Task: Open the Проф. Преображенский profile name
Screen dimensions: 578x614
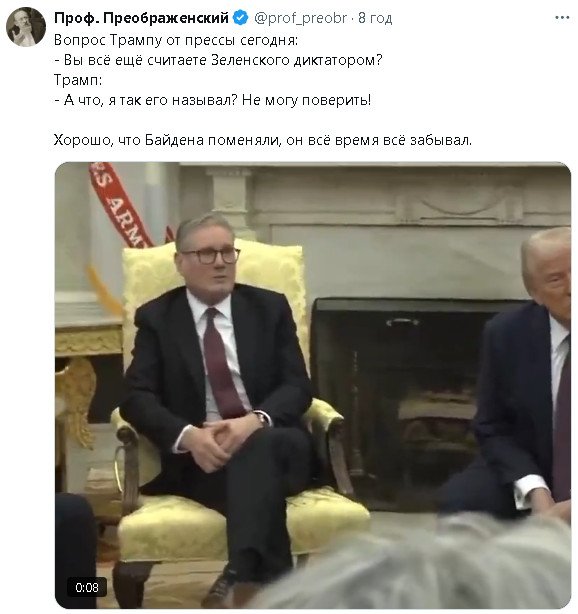Action: (141, 18)
